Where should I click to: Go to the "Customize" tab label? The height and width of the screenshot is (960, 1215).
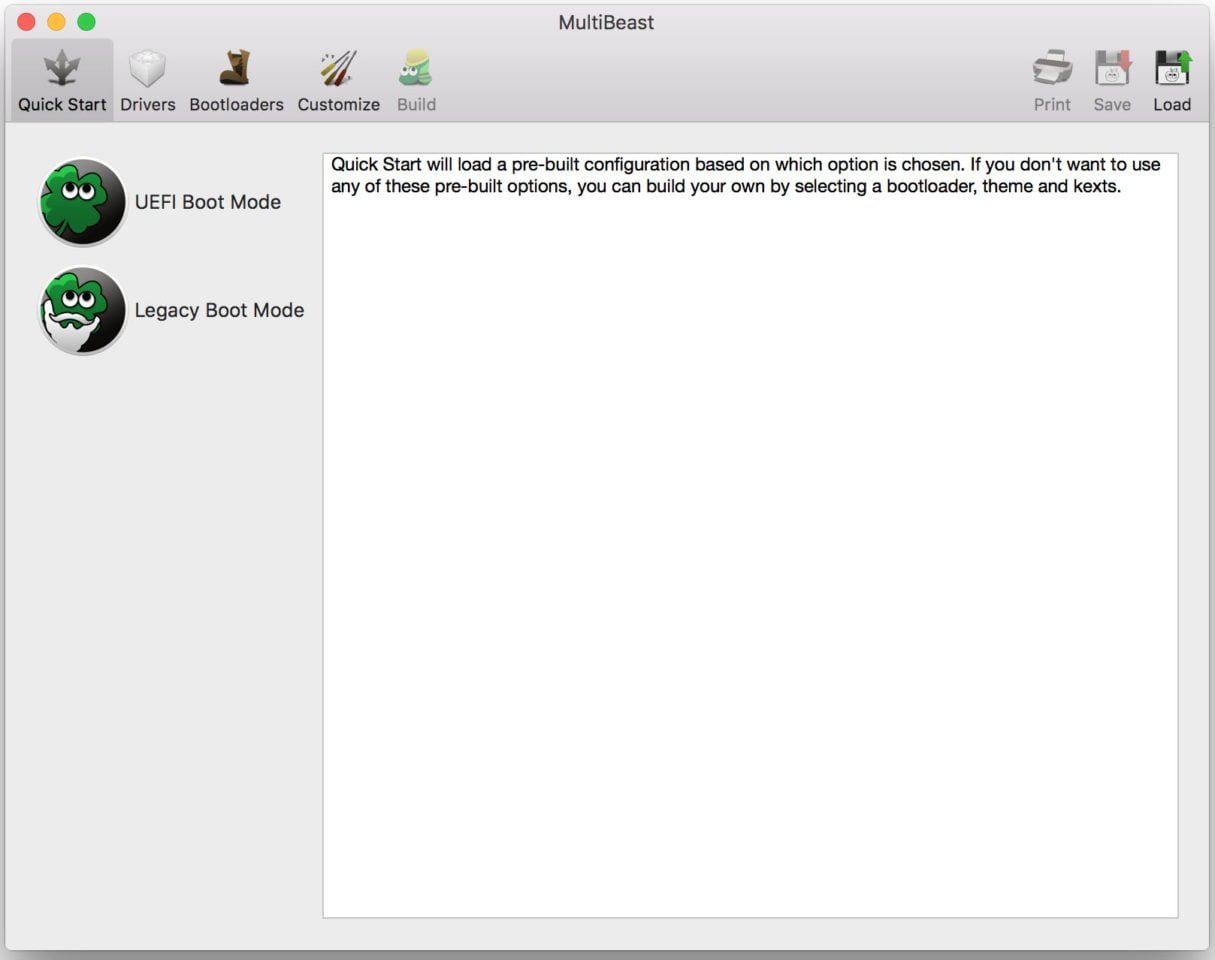(338, 104)
